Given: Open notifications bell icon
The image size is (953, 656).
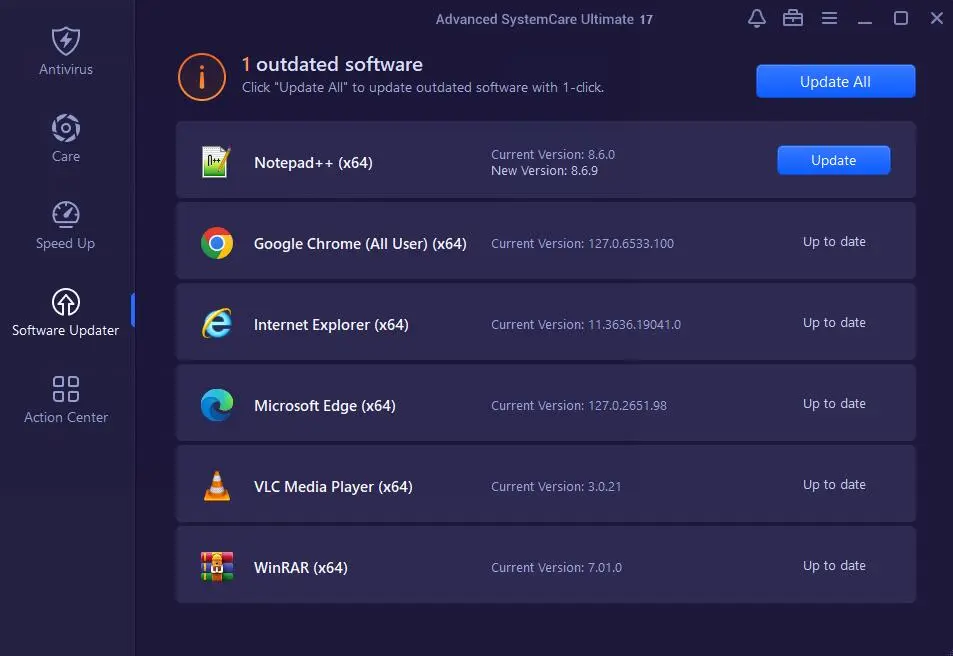Looking at the screenshot, I should click(x=757, y=18).
